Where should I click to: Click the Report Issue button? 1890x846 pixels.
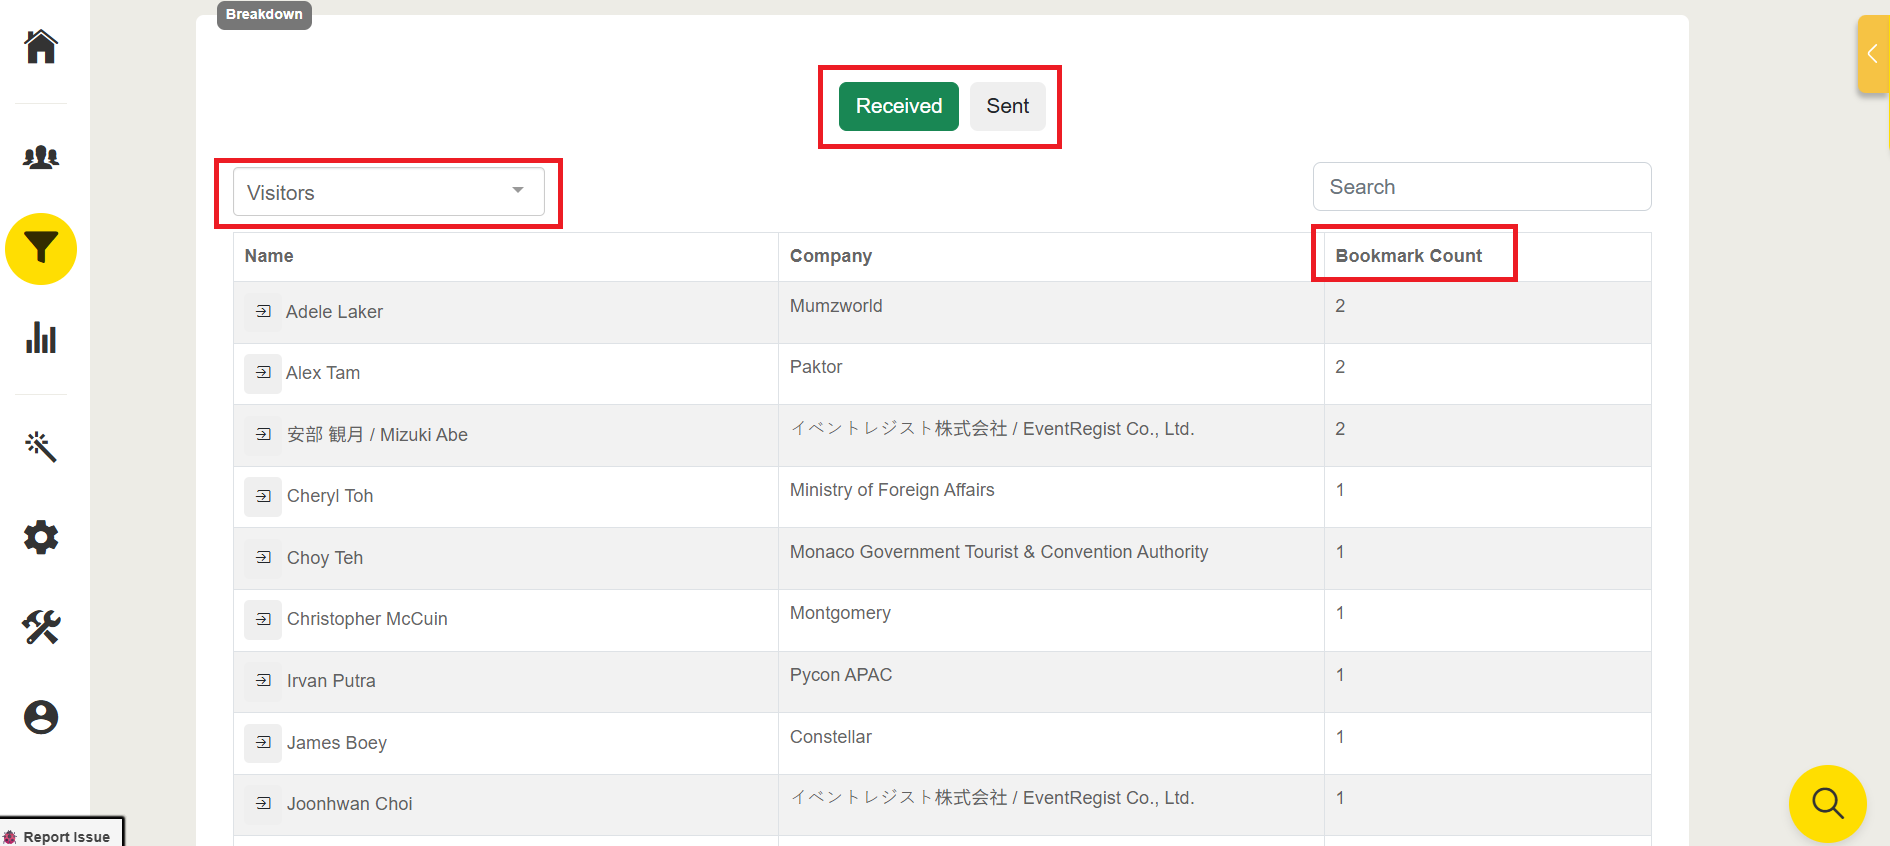pos(62,833)
